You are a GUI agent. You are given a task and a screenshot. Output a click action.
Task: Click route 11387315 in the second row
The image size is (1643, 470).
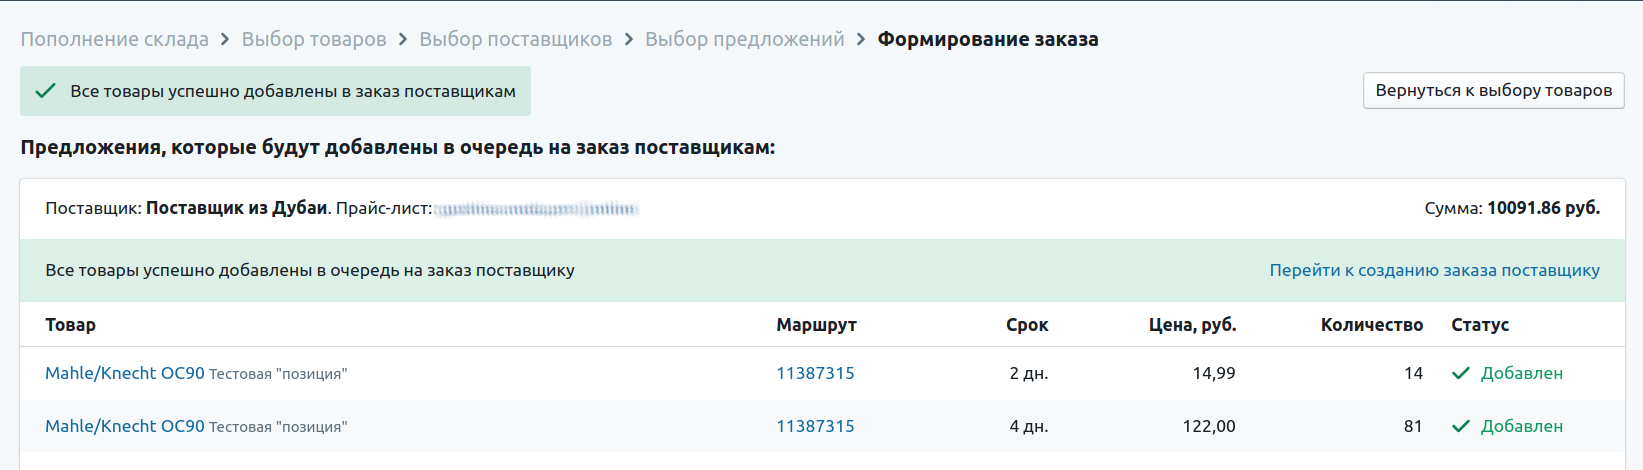[x=815, y=426]
